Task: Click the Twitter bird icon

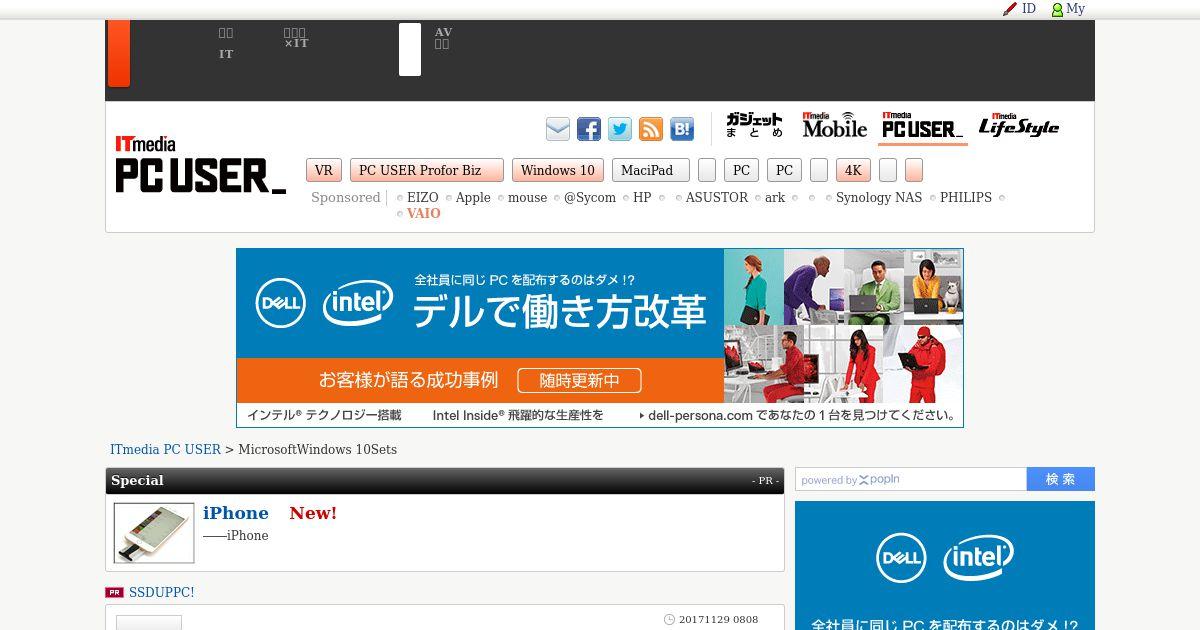Action: 620,129
